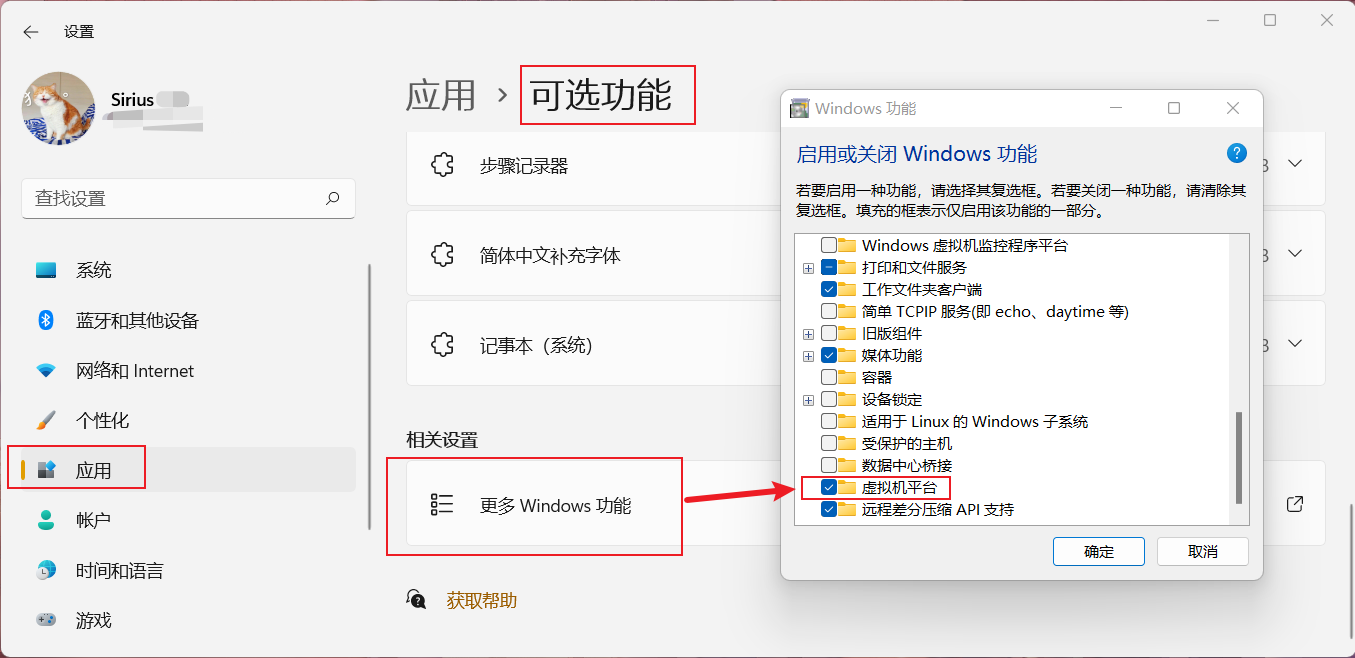Screen dimensions: 1355x658
Task: Click the Wi-Fi network icon
Action: (46, 371)
